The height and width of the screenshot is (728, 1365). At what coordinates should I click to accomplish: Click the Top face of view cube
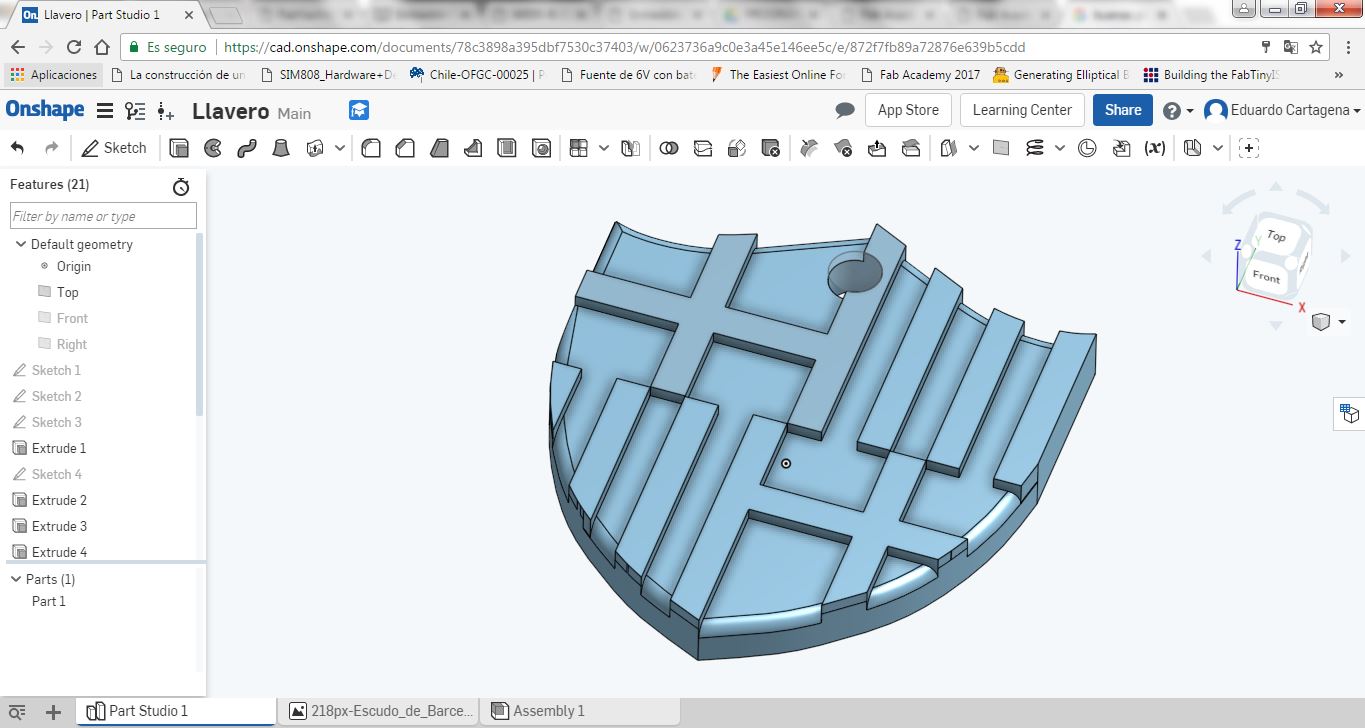coord(1277,237)
